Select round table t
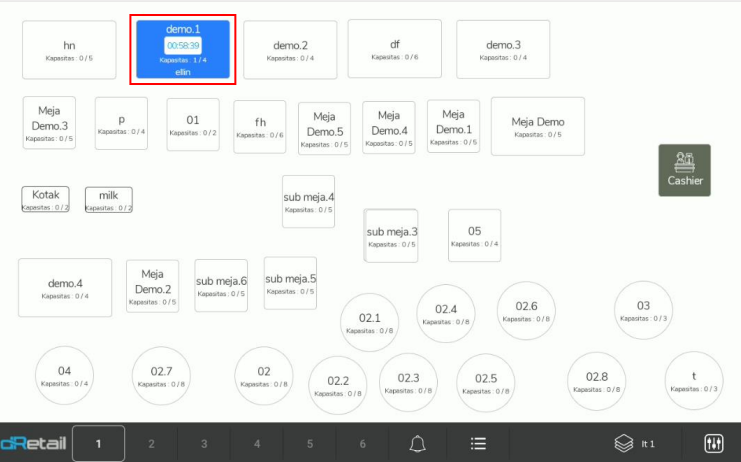The width and height of the screenshot is (741, 462). click(694, 381)
